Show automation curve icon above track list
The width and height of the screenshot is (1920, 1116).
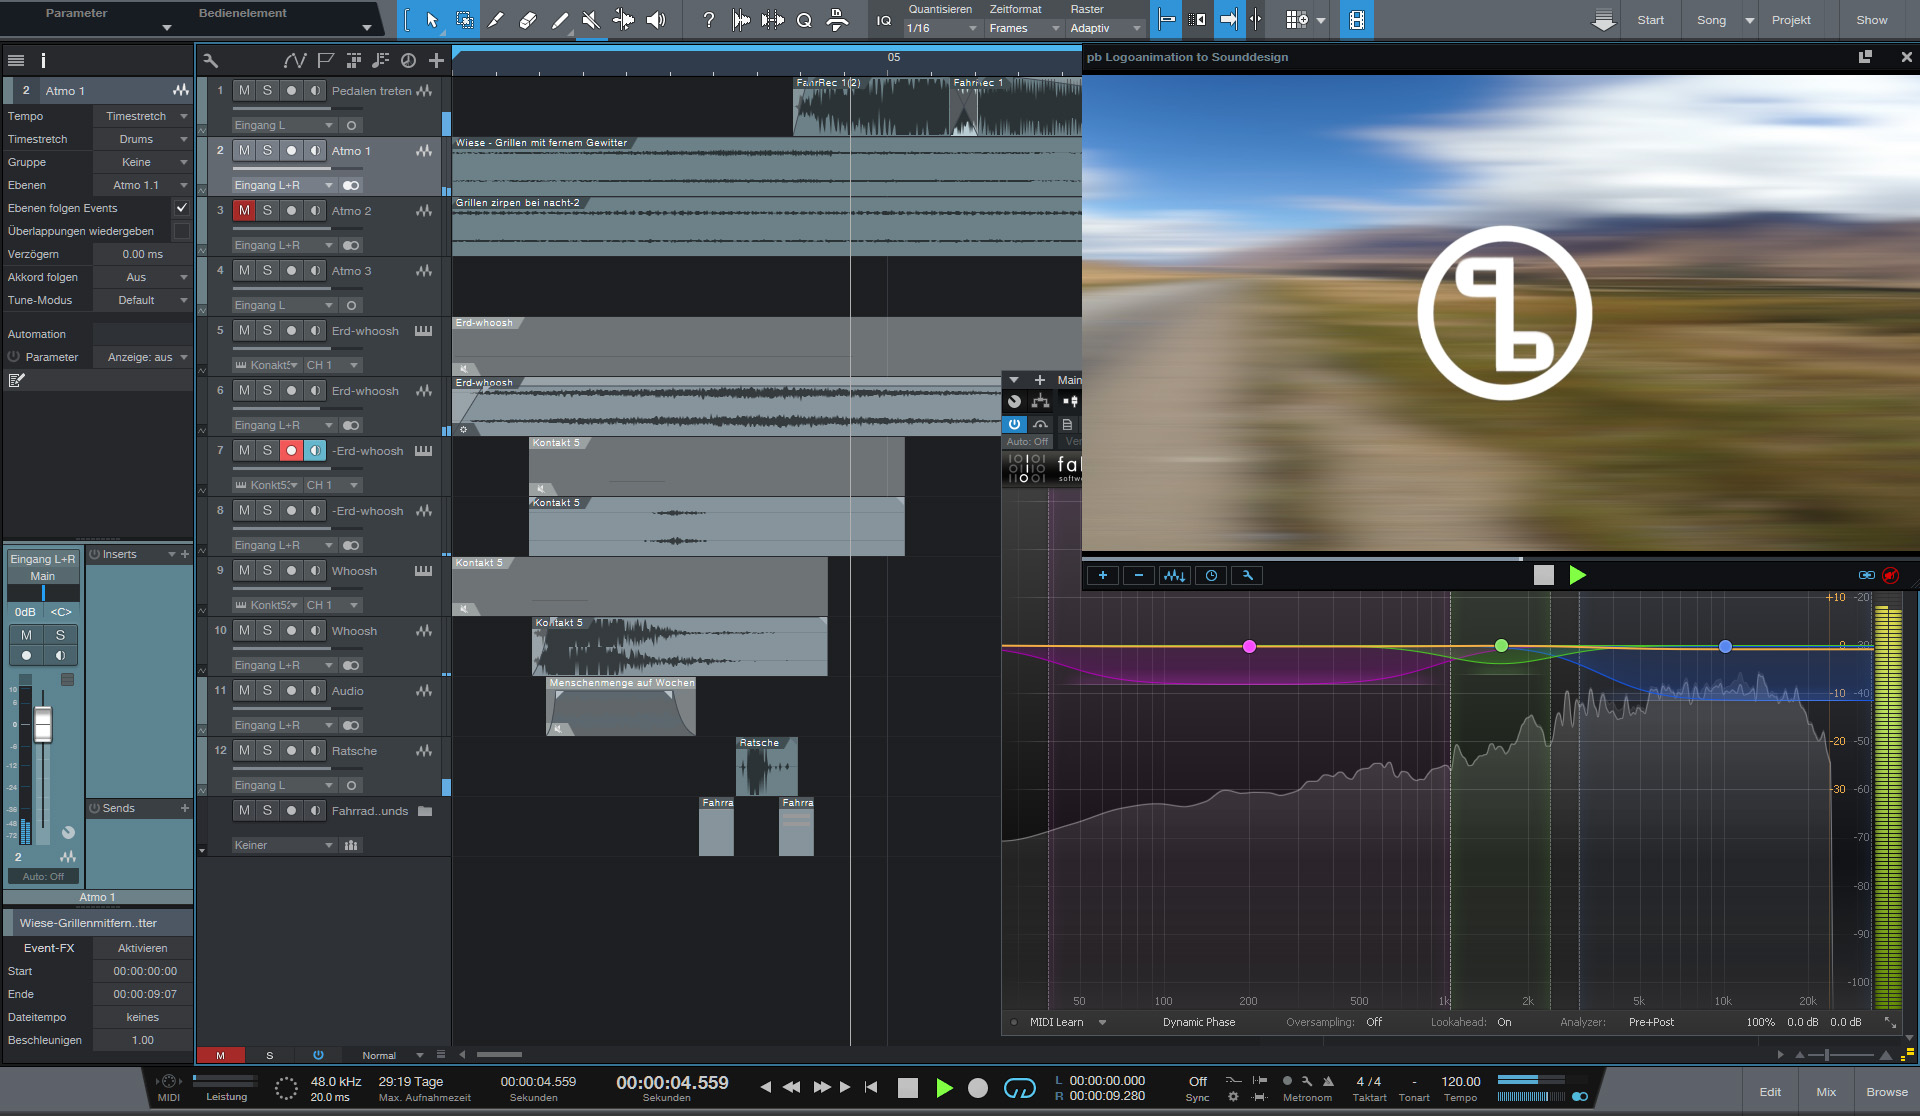(x=294, y=61)
